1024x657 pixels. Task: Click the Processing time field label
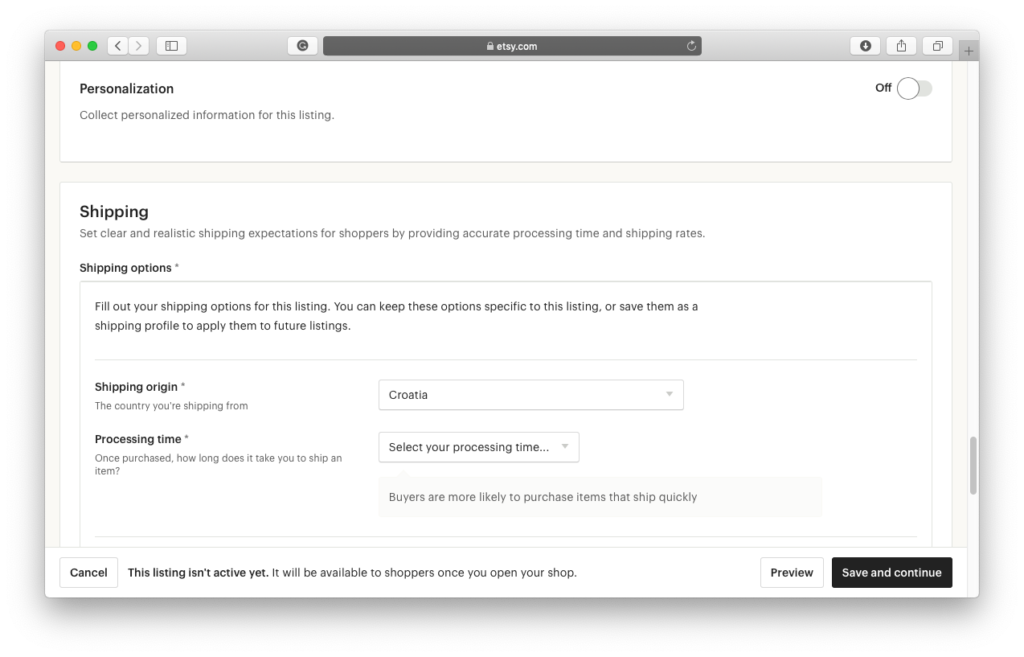(139, 439)
